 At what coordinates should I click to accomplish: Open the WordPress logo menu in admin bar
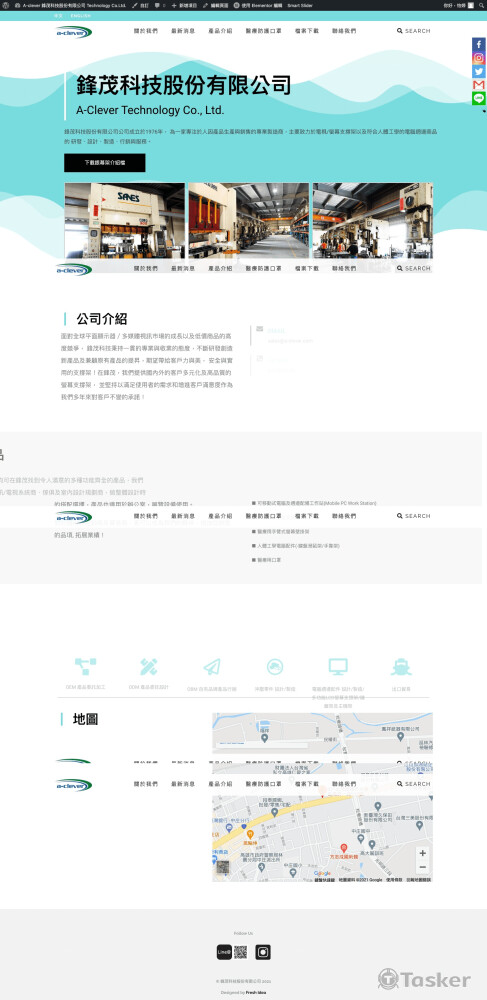[6, 4]
